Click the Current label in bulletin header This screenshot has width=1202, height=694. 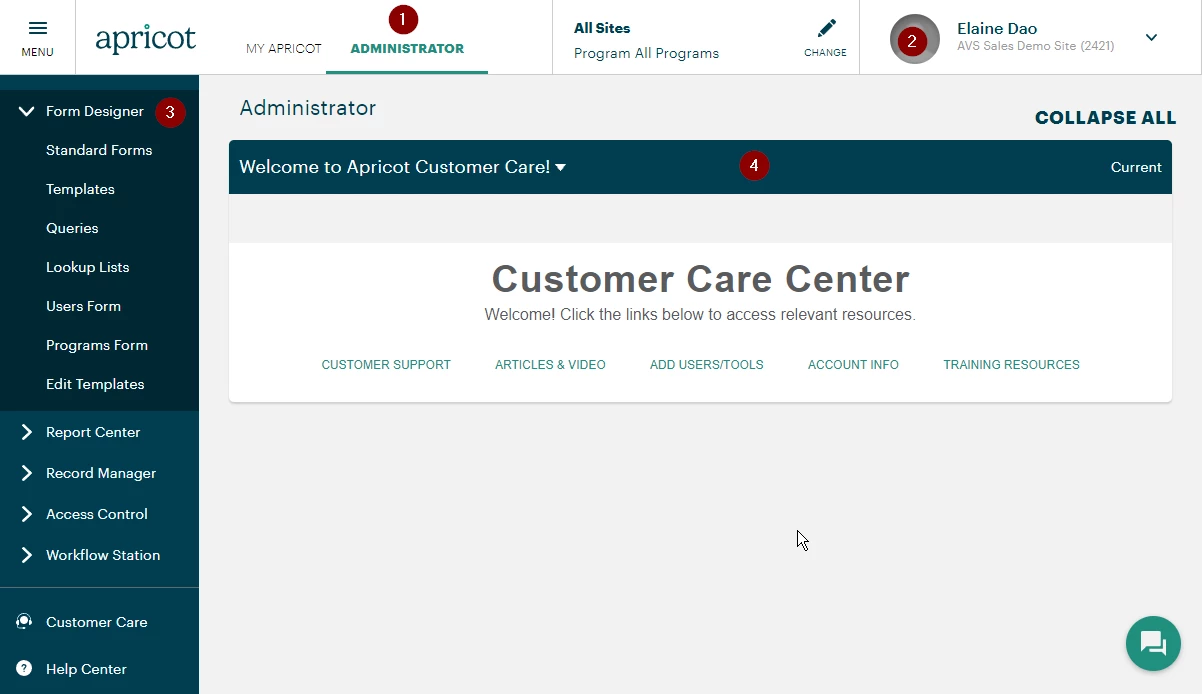pyautogui.click(x=1136, y=167)
